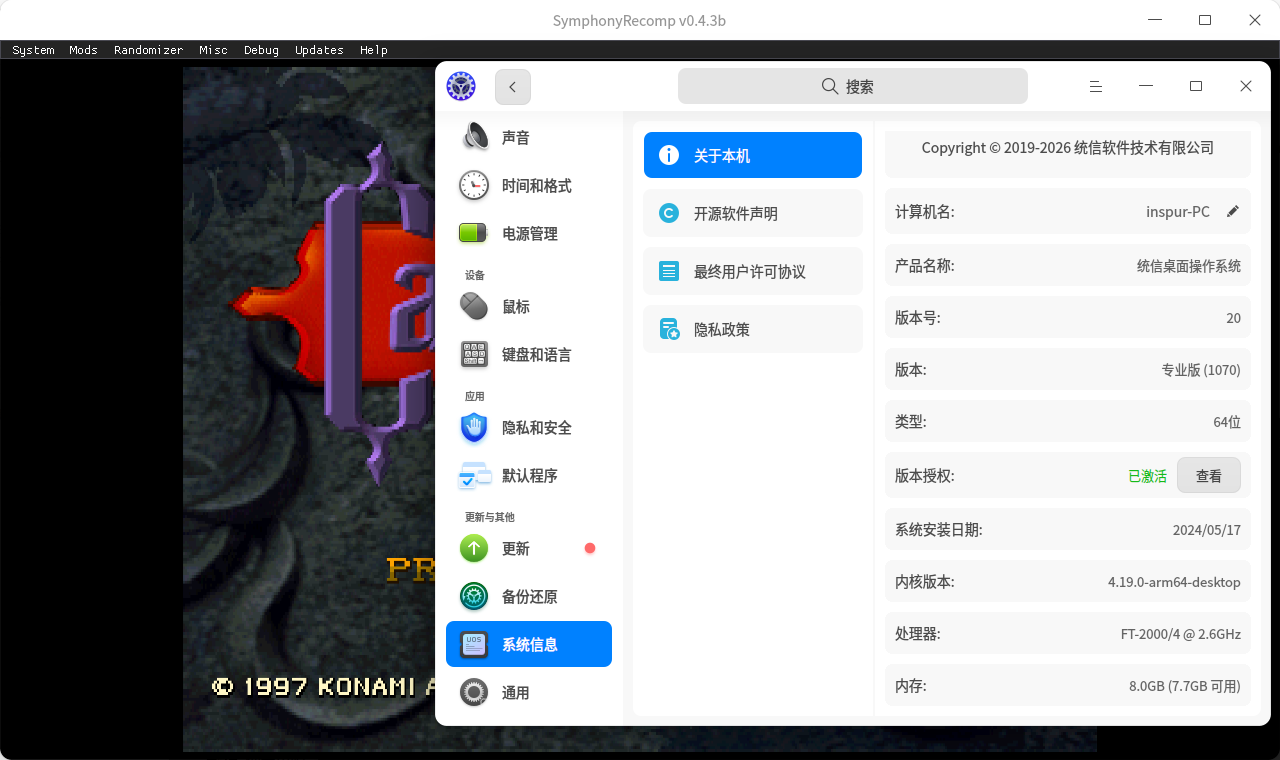Screen dimensions: 1280x760
Task: Click the 搜索 search field
Action: [853, 86]
